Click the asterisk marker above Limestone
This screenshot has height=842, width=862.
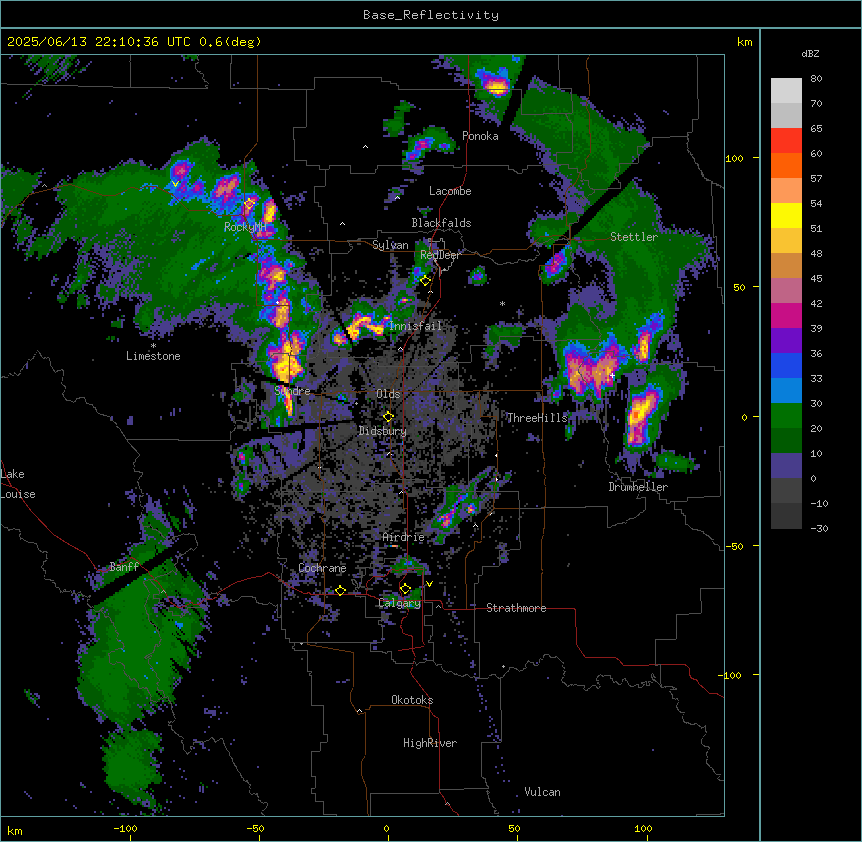153,346
